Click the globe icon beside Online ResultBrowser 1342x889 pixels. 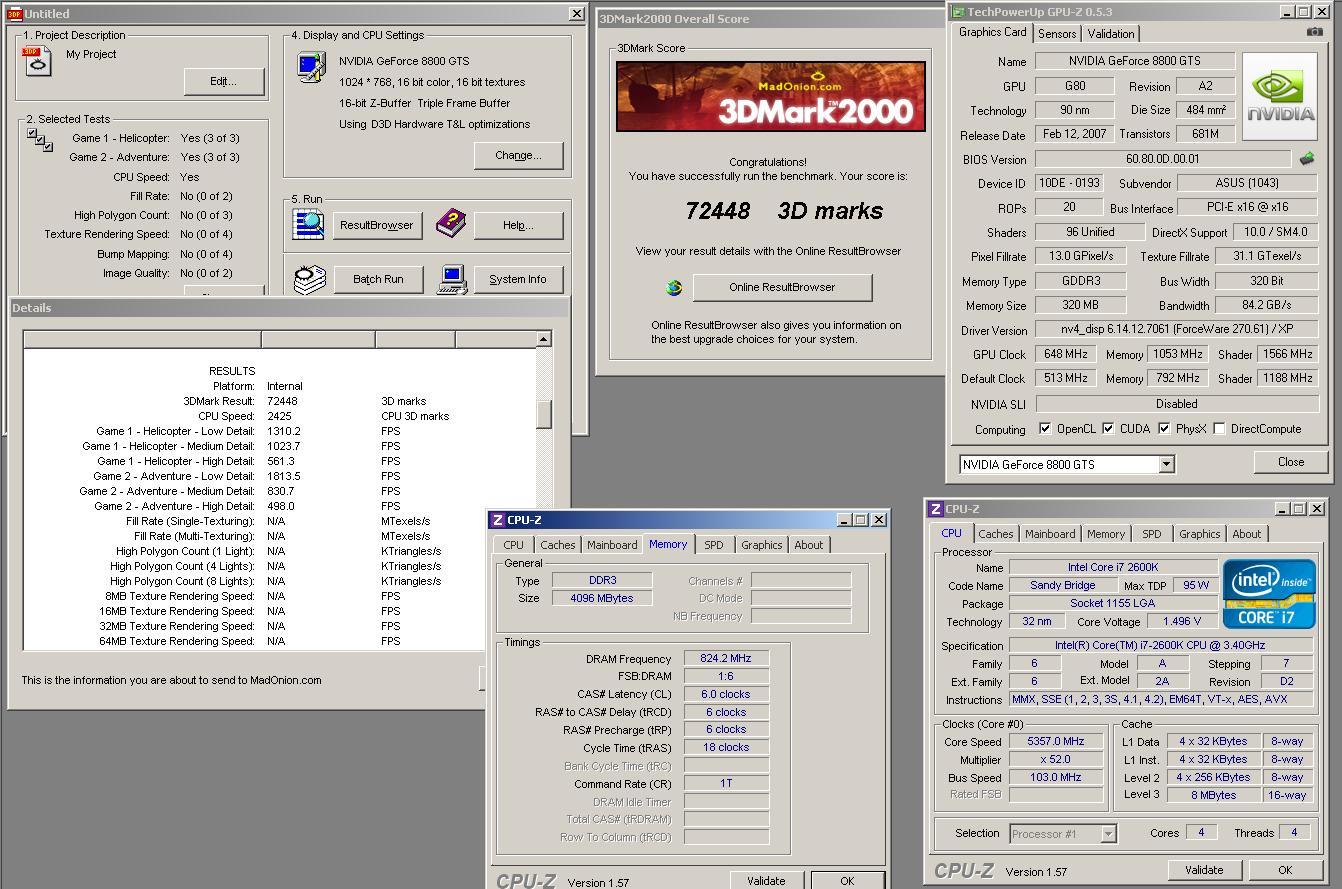tap(674, 288)
